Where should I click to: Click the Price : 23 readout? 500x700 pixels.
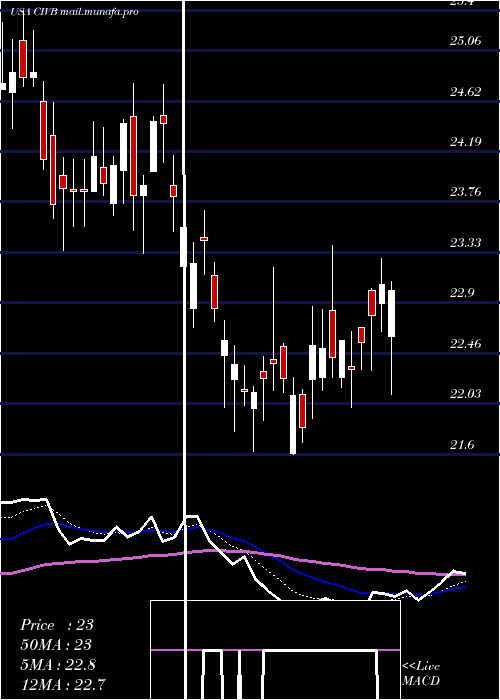click(x=57, y=625)
